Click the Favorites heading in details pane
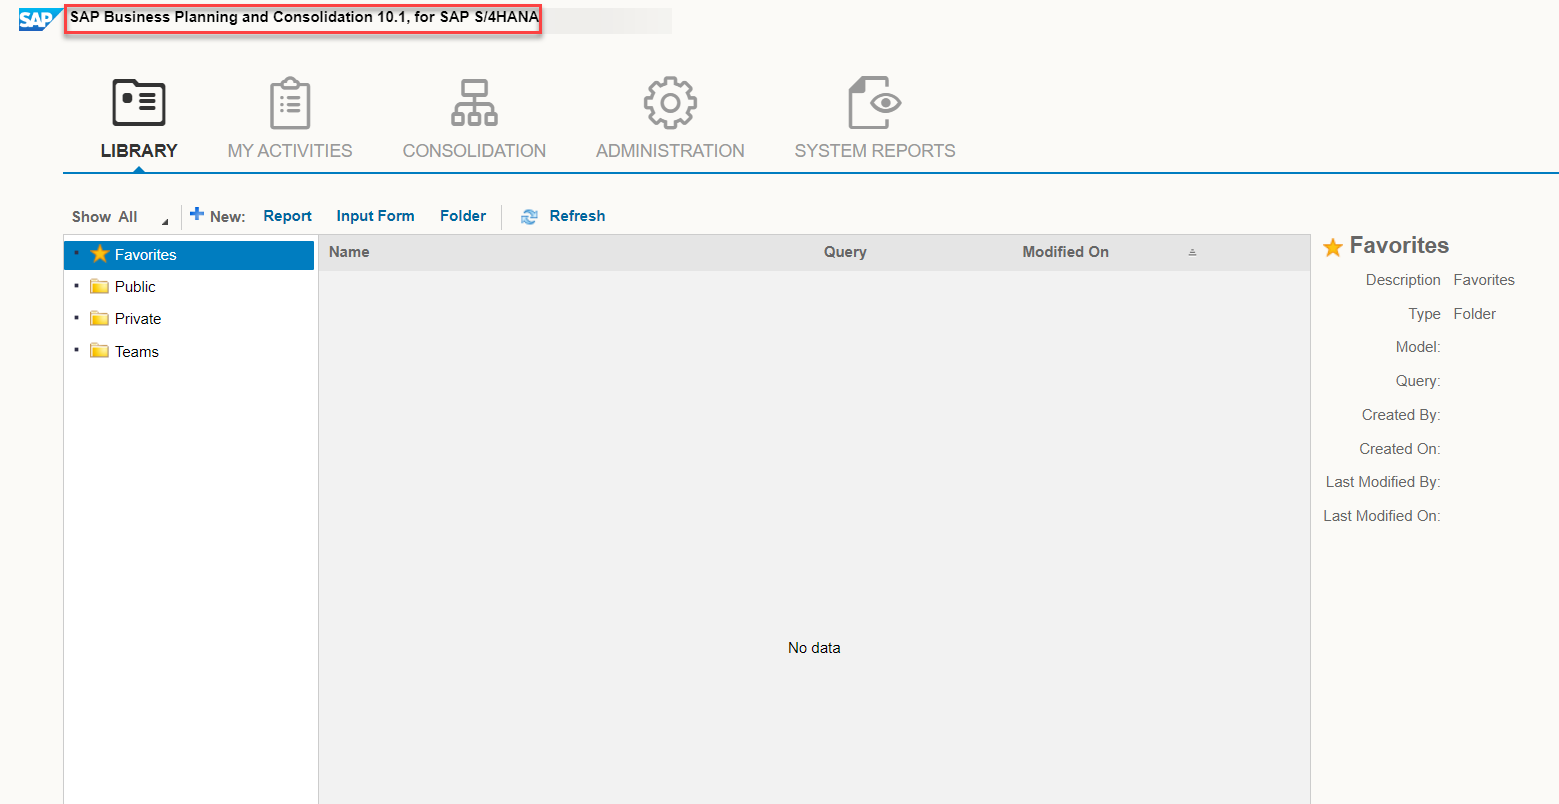The width and height of the screenshot is (1559, 804). (x=1399, y=245)
